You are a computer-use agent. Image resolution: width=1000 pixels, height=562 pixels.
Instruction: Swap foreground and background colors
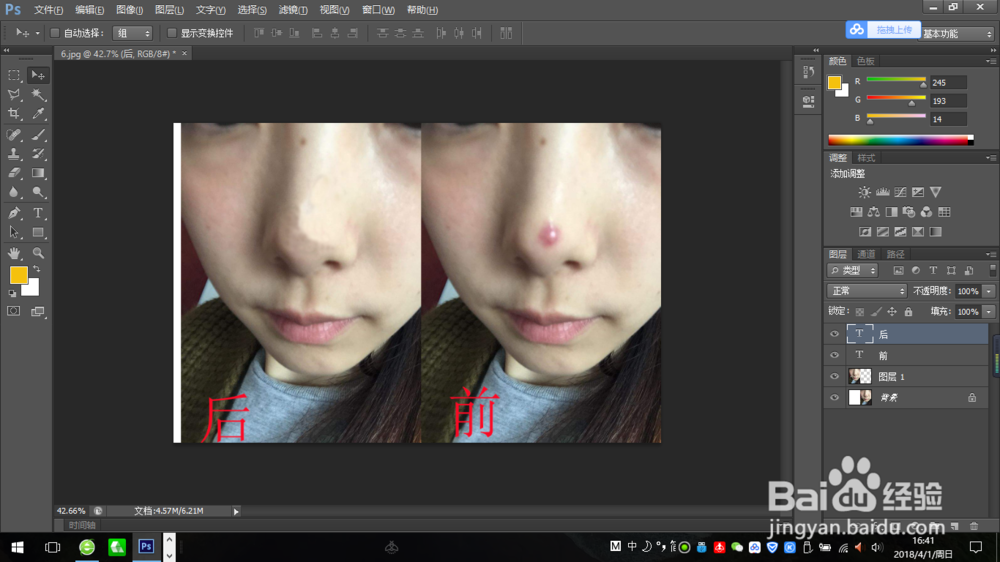pyautogui.click(x=36, y=269)
